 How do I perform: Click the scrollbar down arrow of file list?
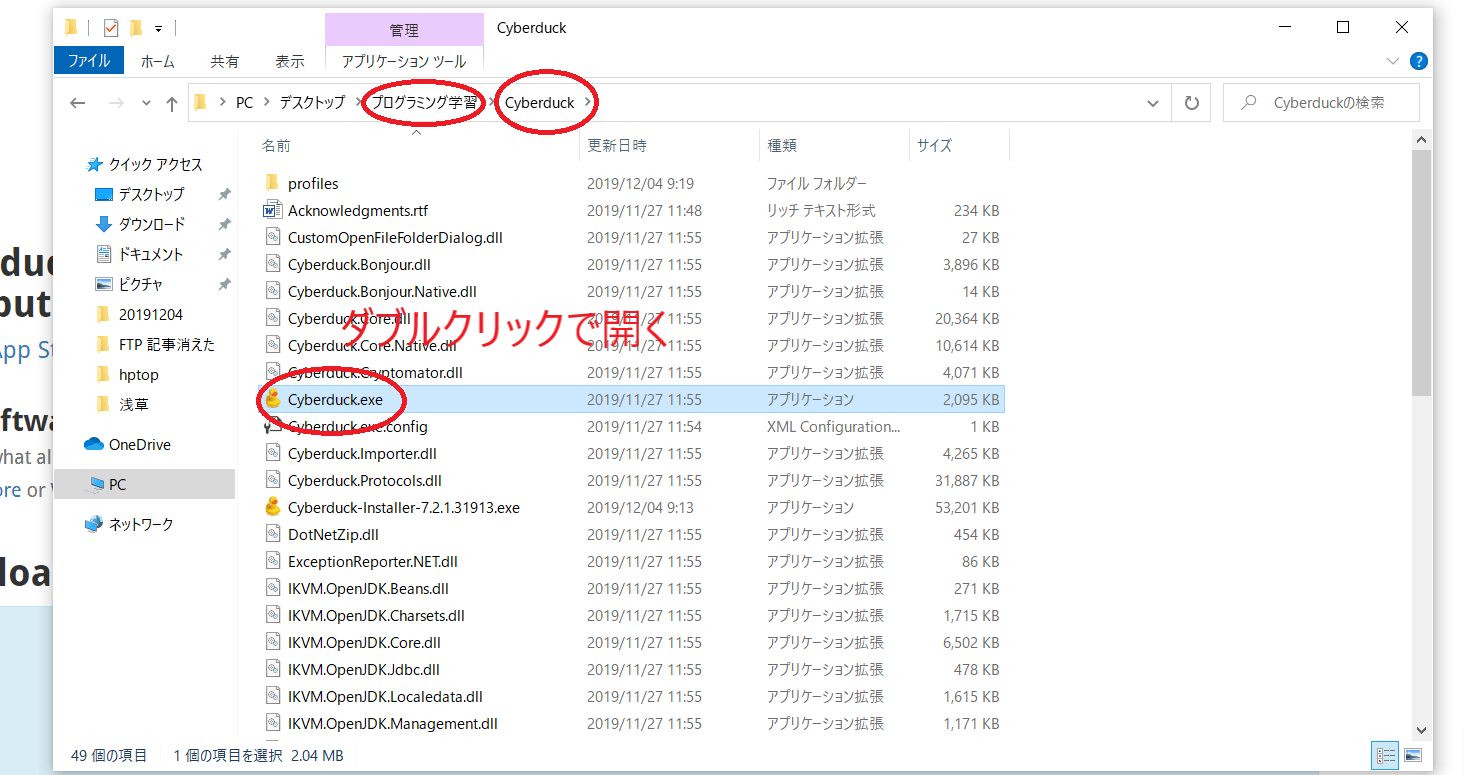(x=1422, y=731)
